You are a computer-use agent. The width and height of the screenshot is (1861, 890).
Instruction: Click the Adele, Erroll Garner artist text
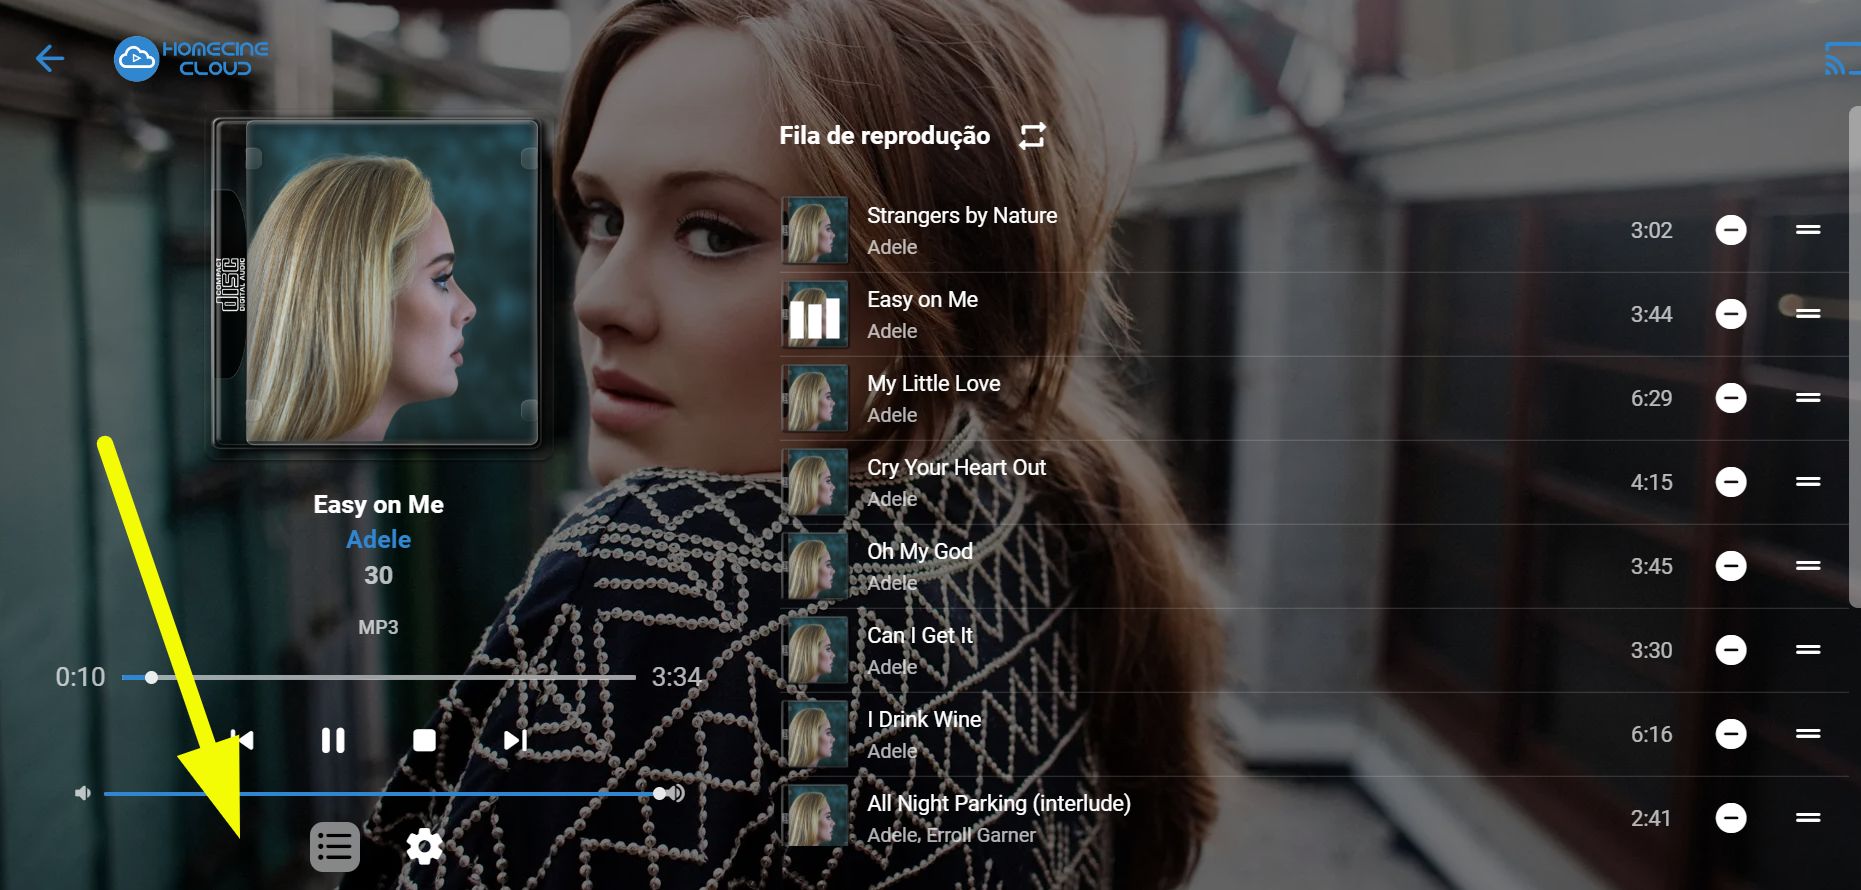951,835
